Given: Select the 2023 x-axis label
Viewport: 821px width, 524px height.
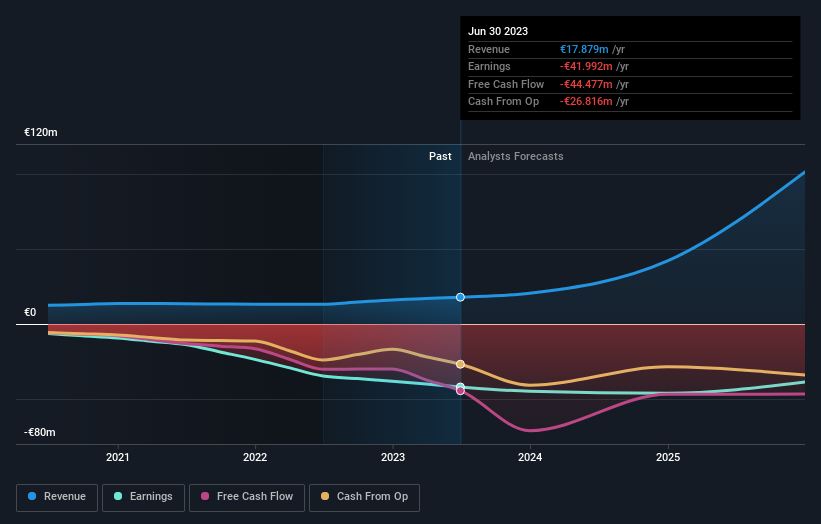Looking at the screenshot, I should [393, 457].
